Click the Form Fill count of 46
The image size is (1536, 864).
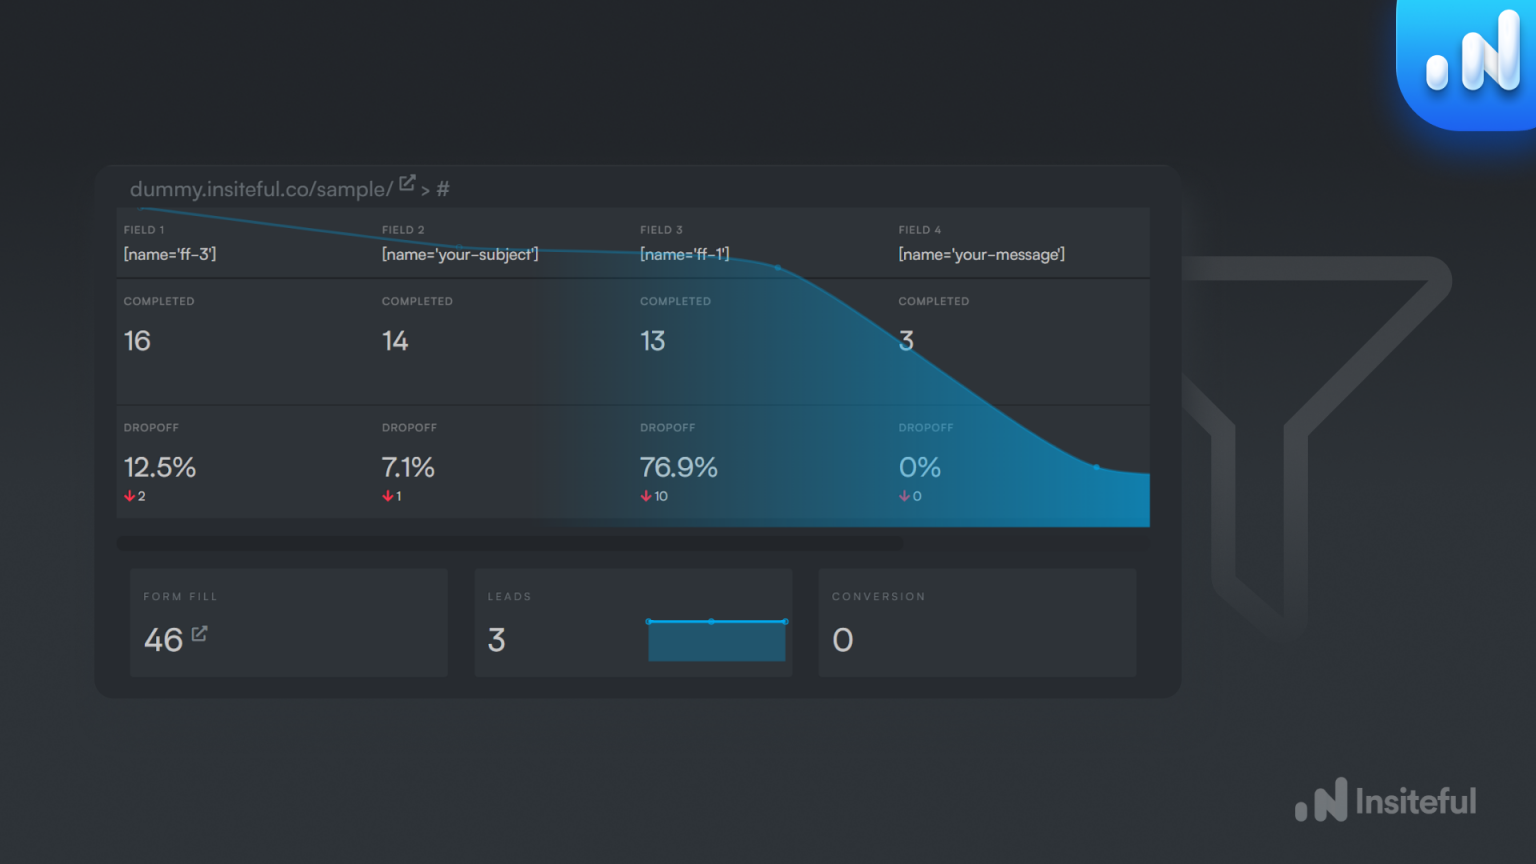click(161, 640)
